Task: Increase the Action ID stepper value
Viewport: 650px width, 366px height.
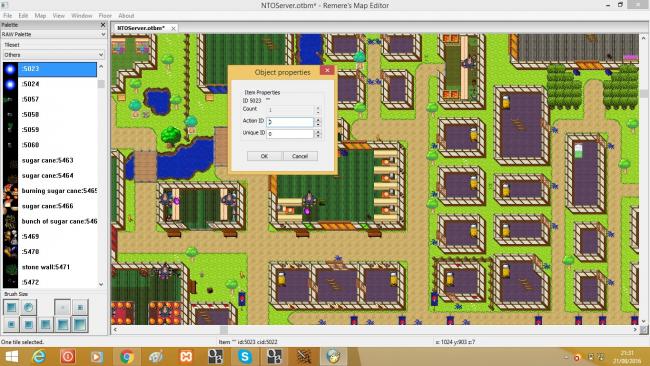Action: tap(318, 120)
